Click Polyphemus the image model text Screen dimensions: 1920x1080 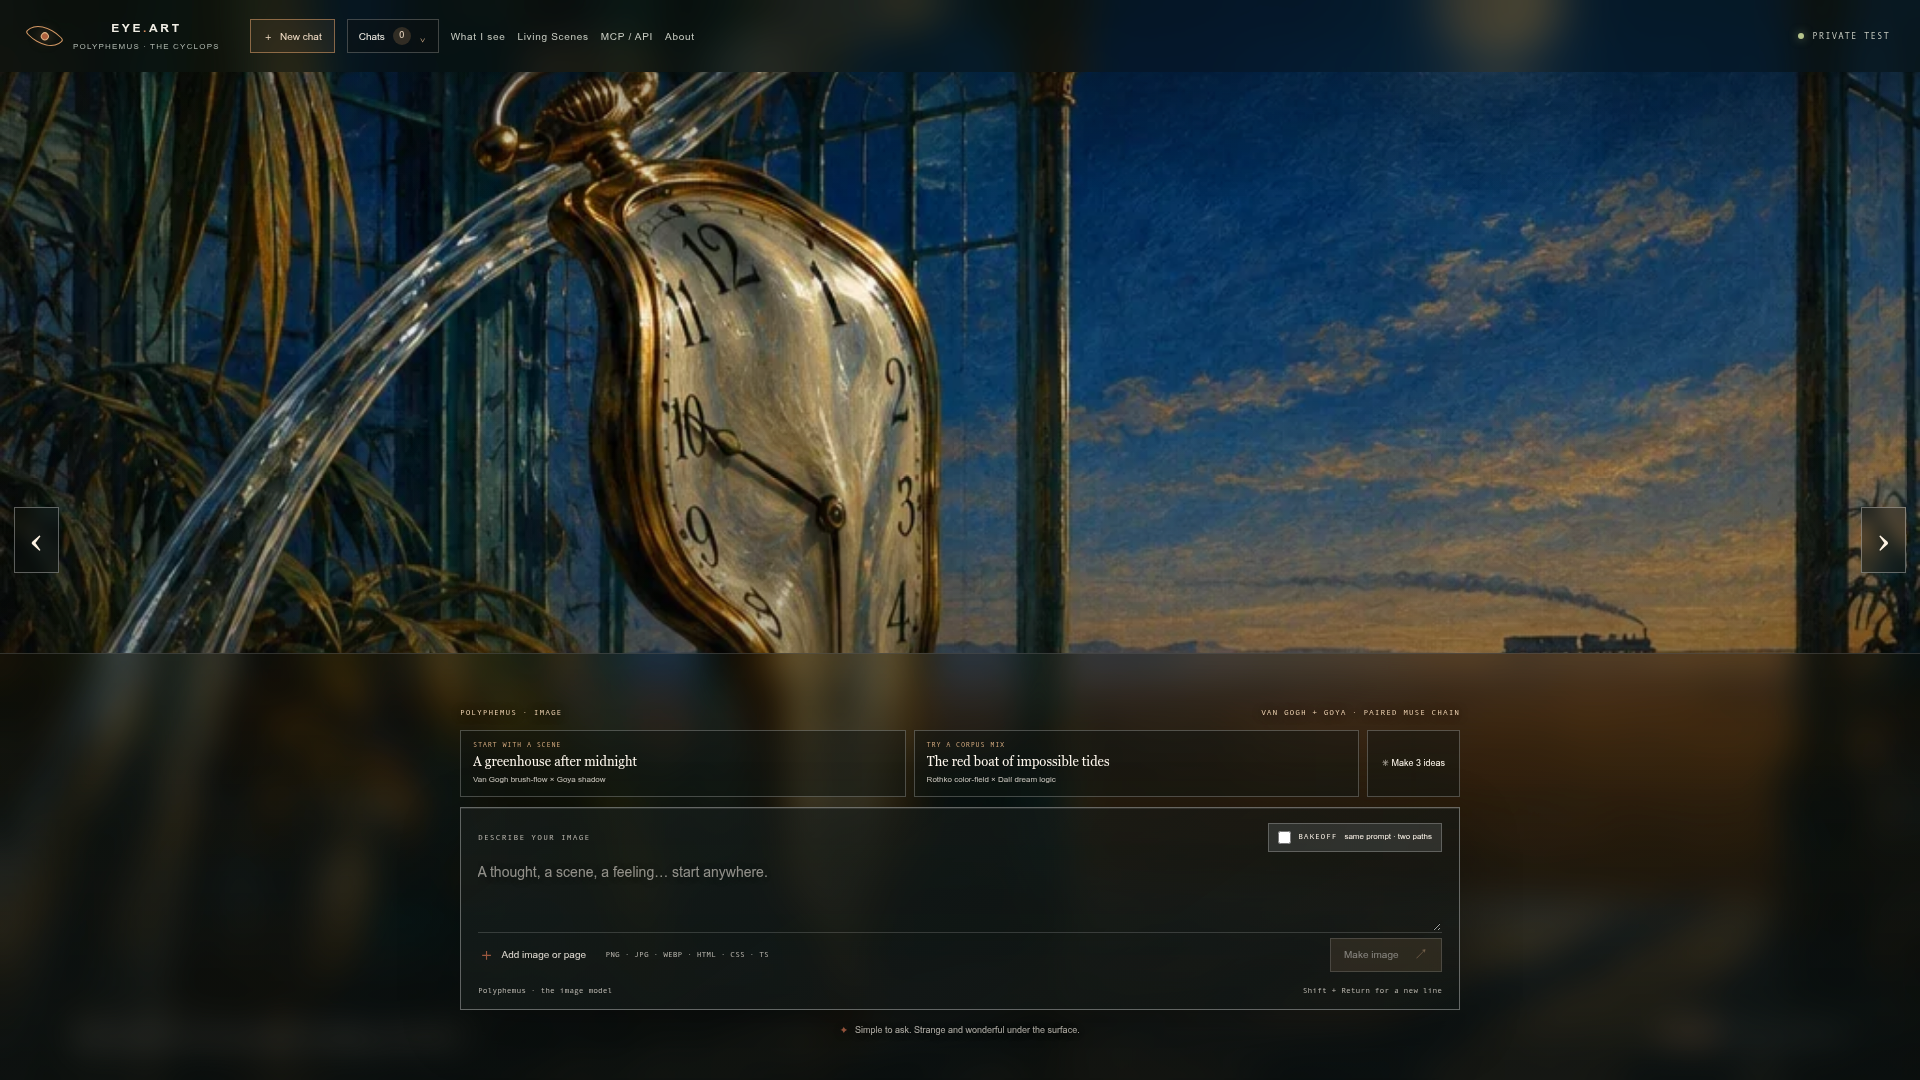coord(545,991)
